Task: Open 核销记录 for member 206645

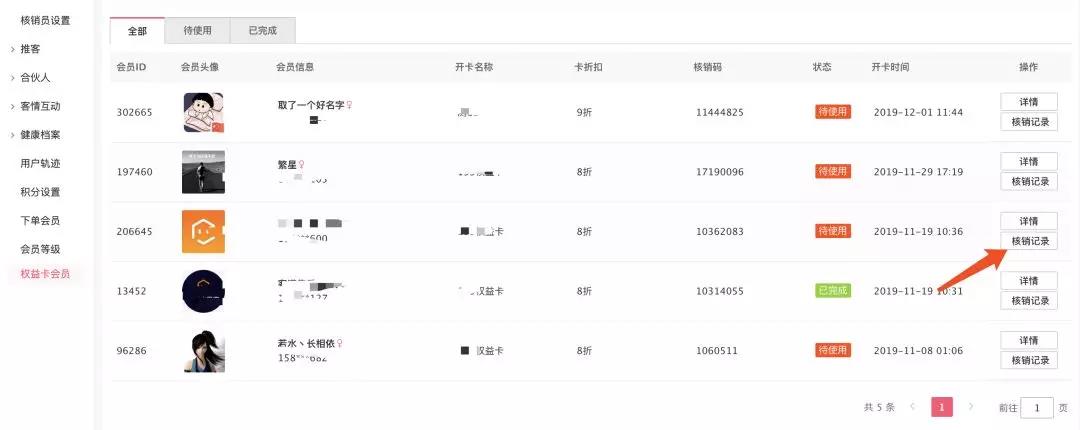Action: (1029, 241)
